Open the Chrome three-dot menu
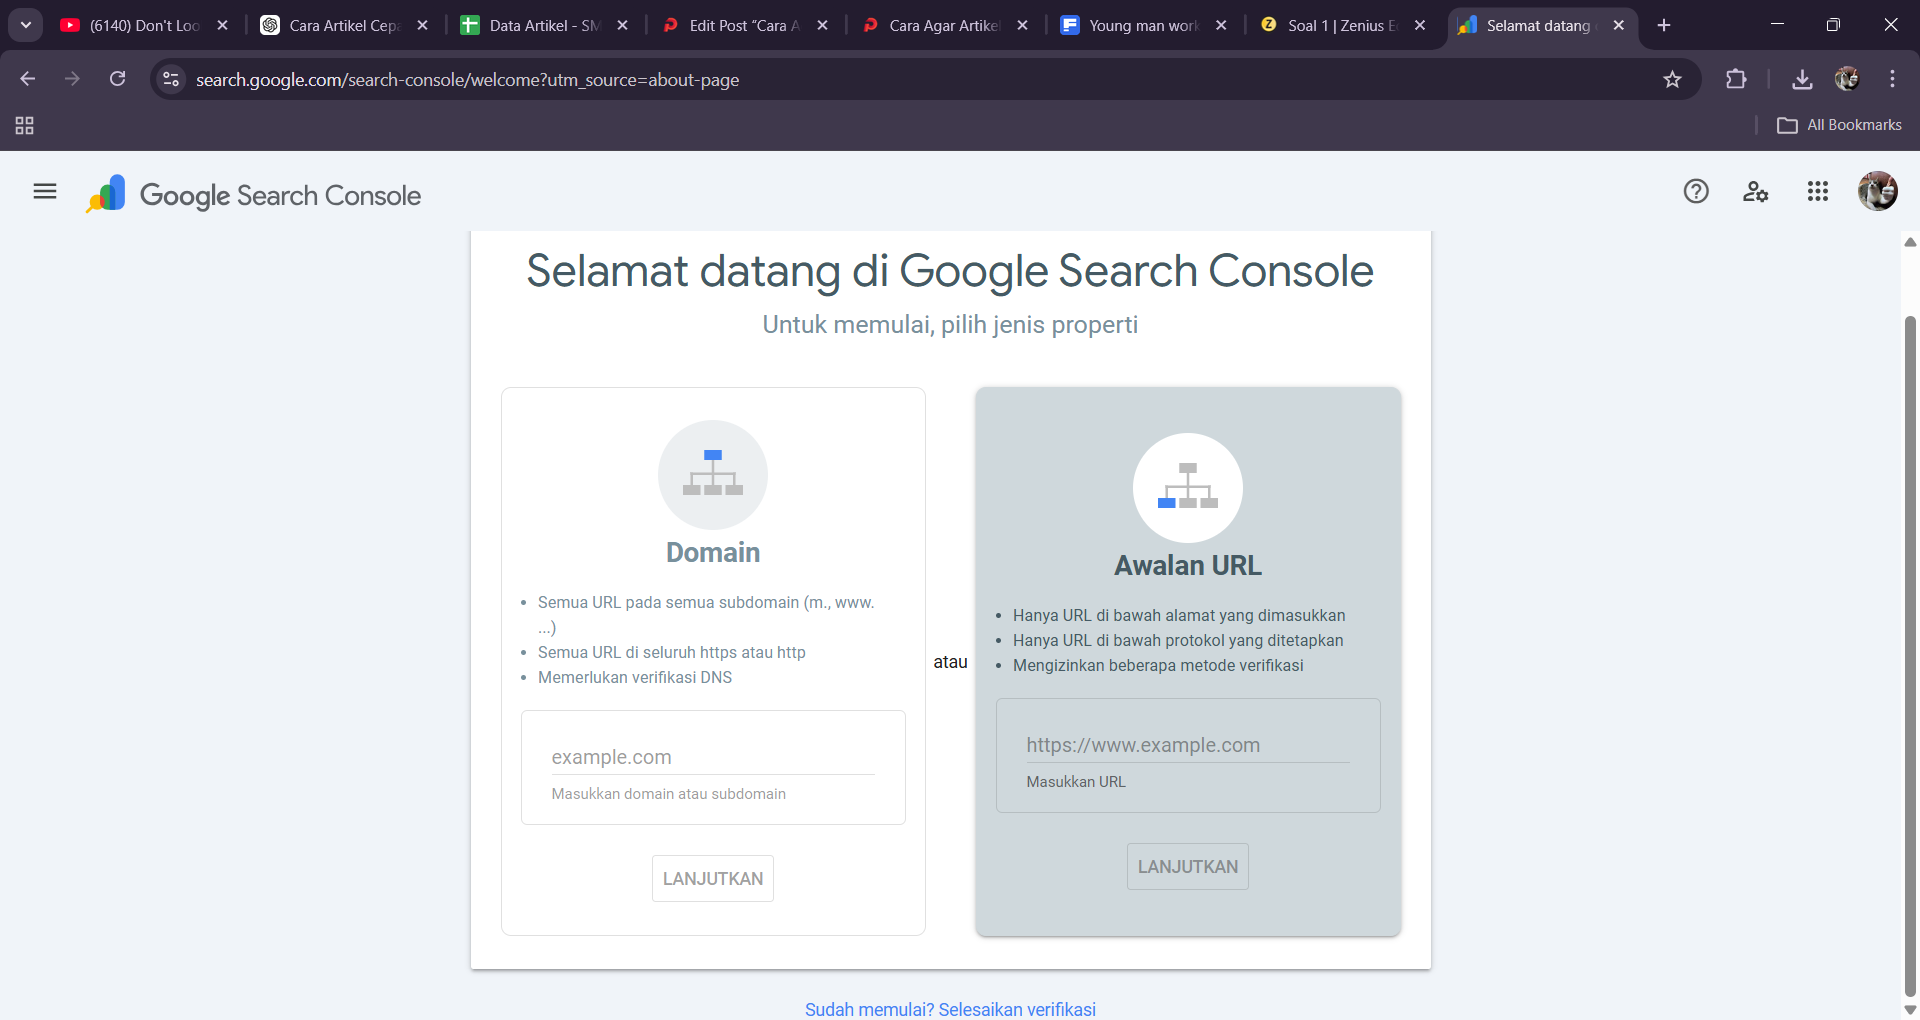 pyautogui.click(x=1892, y=79)
